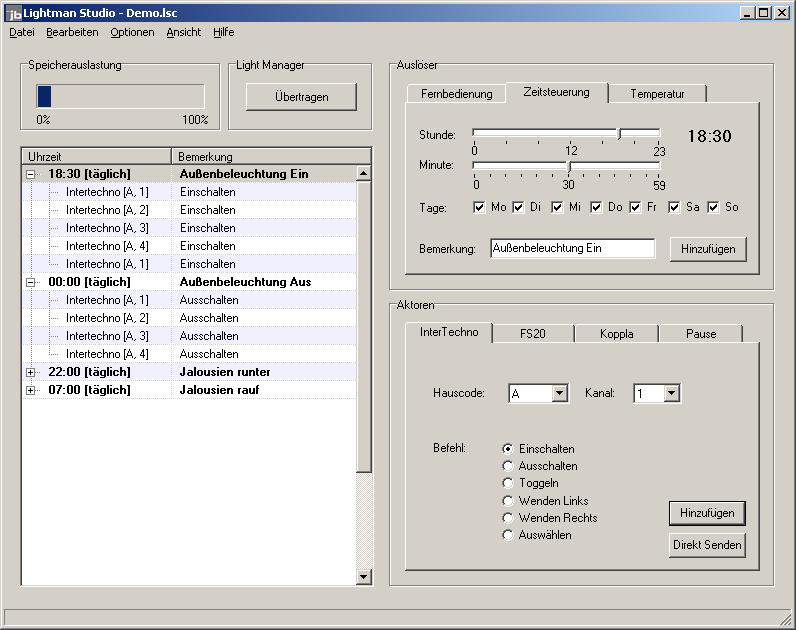Open the Hauscode dropdown
Viewport: 796px width, 630px height.
point(559,394)
